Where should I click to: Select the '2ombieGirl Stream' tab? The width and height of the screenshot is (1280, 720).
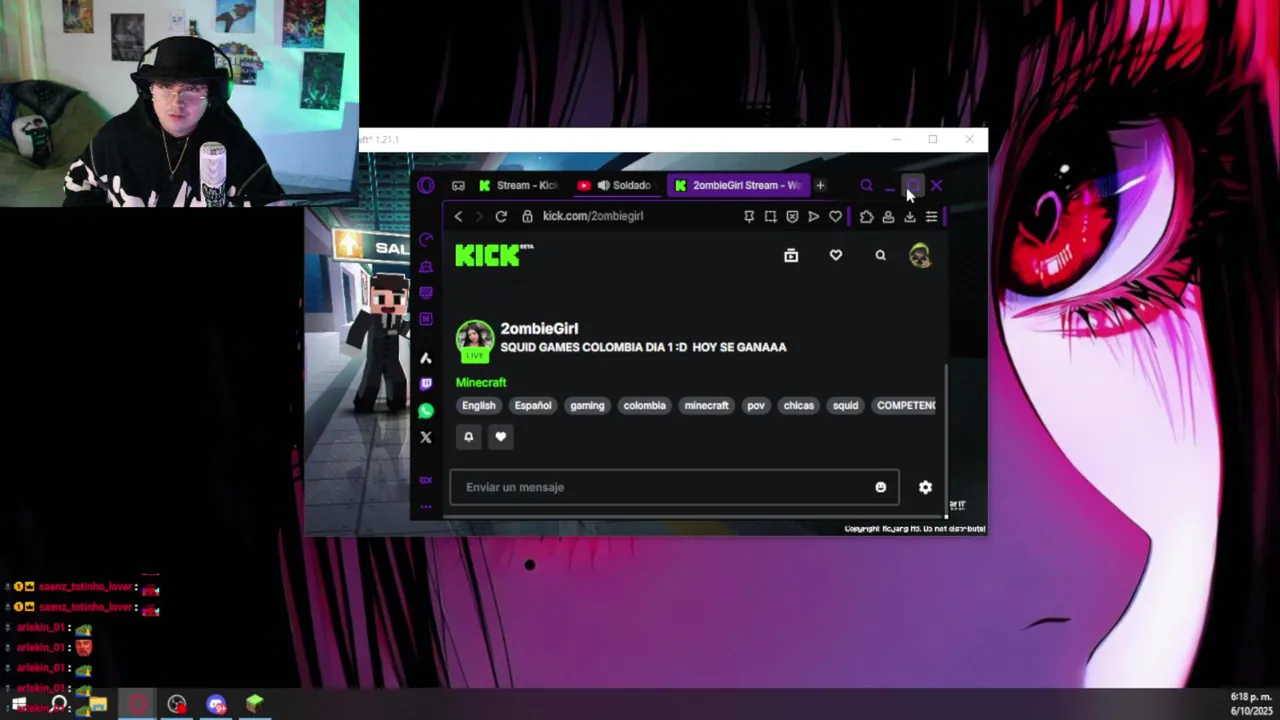point(738,185)
